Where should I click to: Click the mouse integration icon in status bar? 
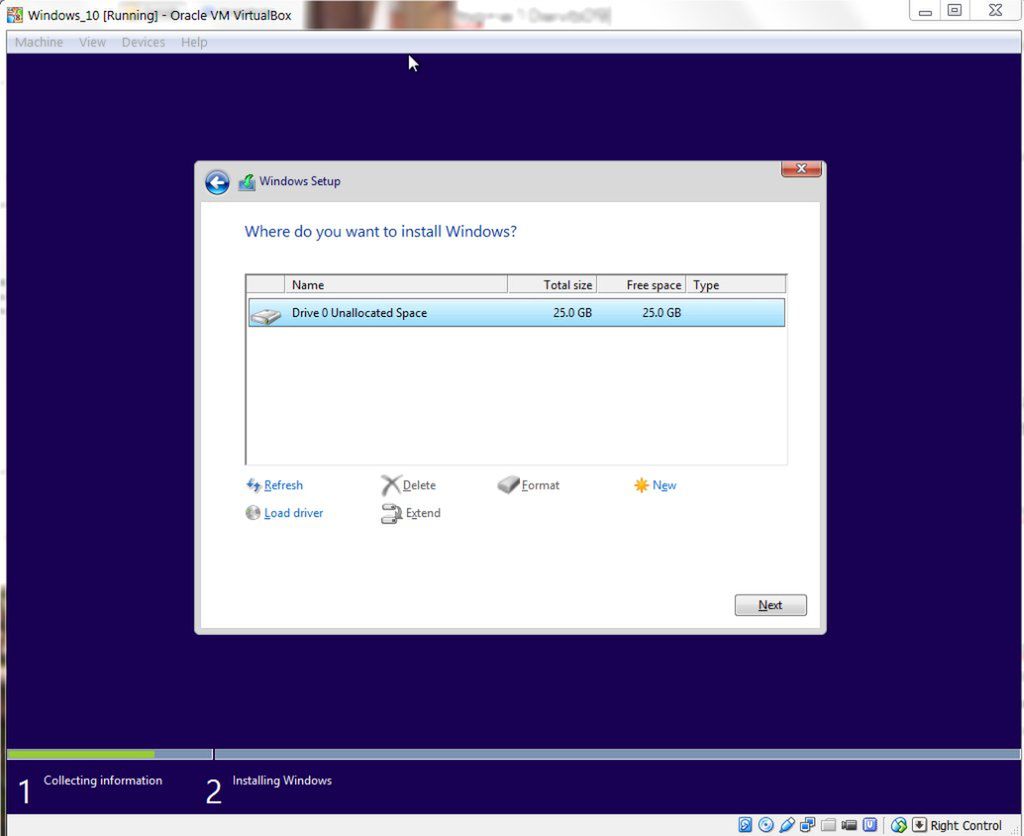tap(899, 825)
